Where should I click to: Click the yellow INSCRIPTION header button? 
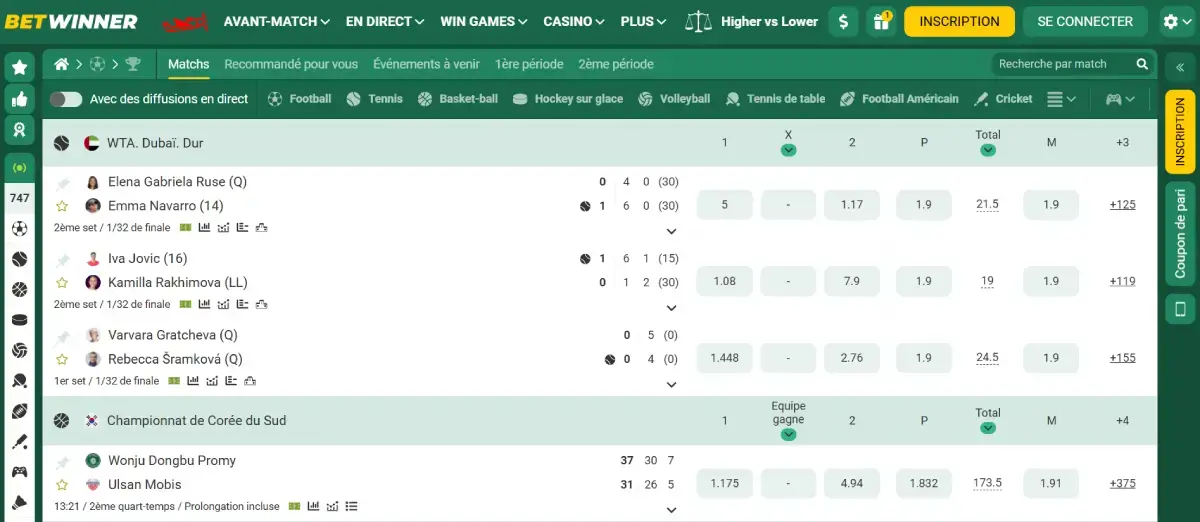(959, 21)
